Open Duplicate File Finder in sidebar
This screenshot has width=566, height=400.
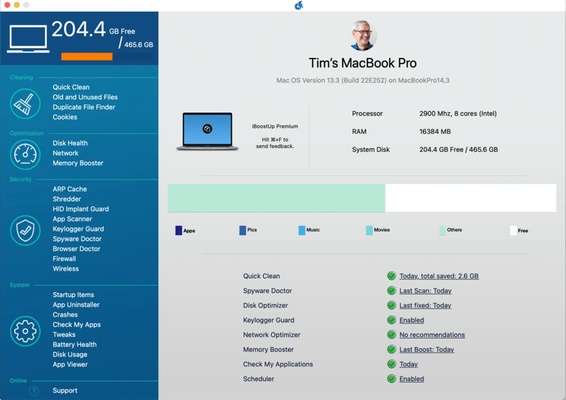click(x=84, y=107)
